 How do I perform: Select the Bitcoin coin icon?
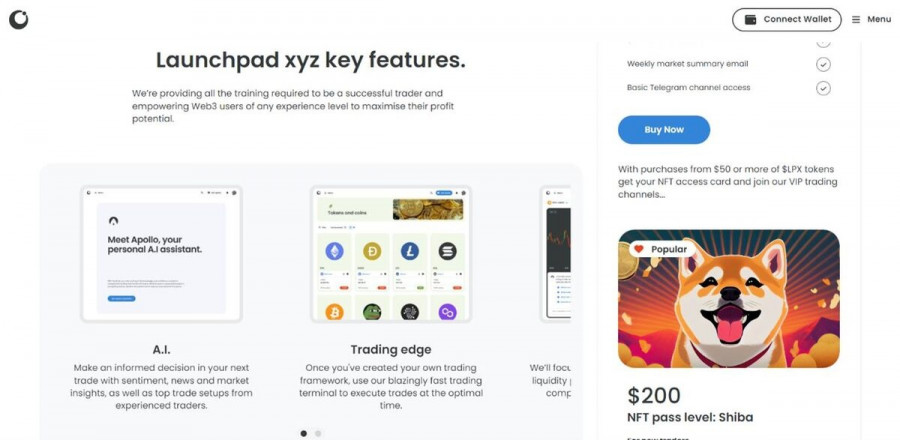(334, 312)
